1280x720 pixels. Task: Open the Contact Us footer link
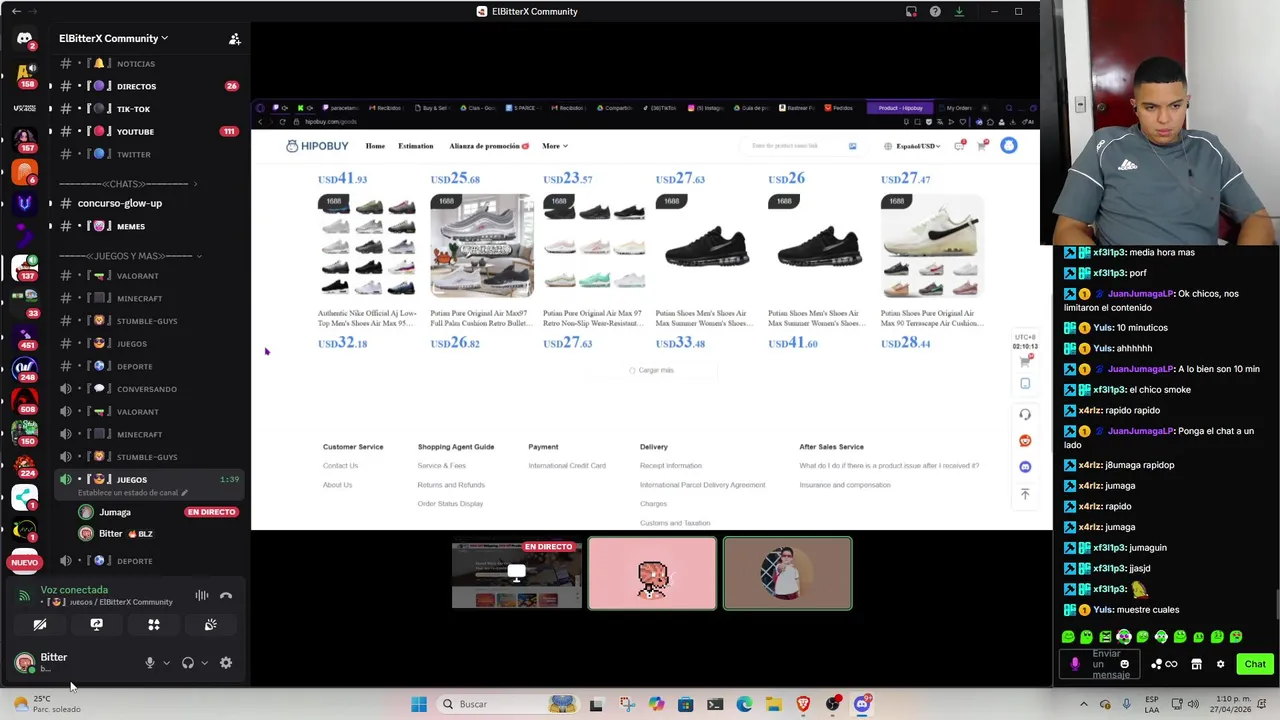click(x=340, y=466)
